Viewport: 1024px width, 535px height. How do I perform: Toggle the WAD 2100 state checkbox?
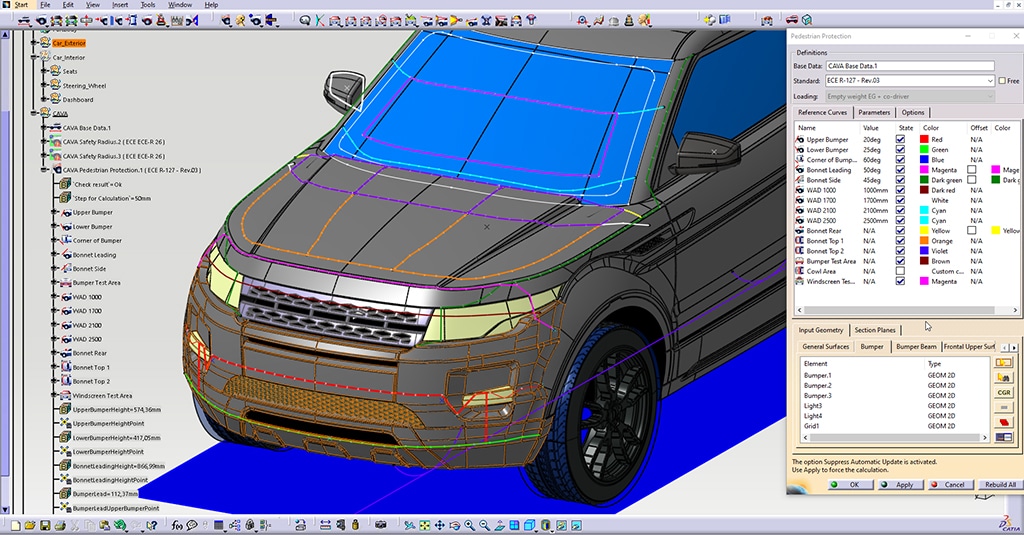[x=901, y=210]
